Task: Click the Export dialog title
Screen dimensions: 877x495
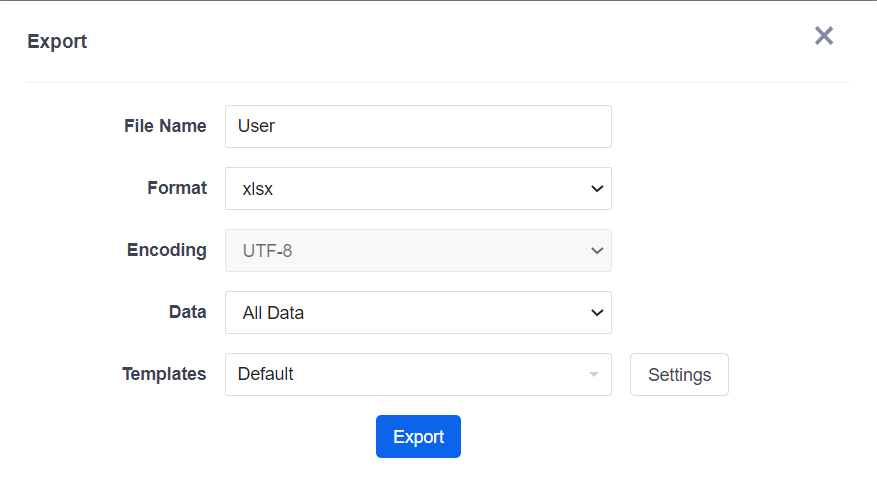Action: [x=57, y=41]
